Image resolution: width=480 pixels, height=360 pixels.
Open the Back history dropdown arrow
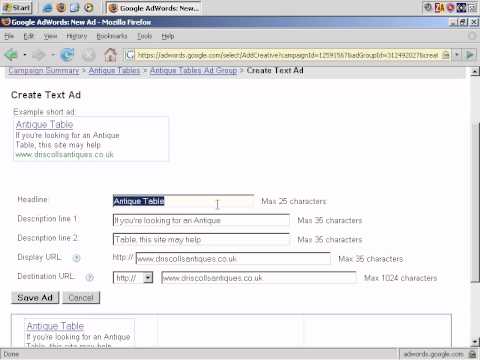[x=24, y=54]
